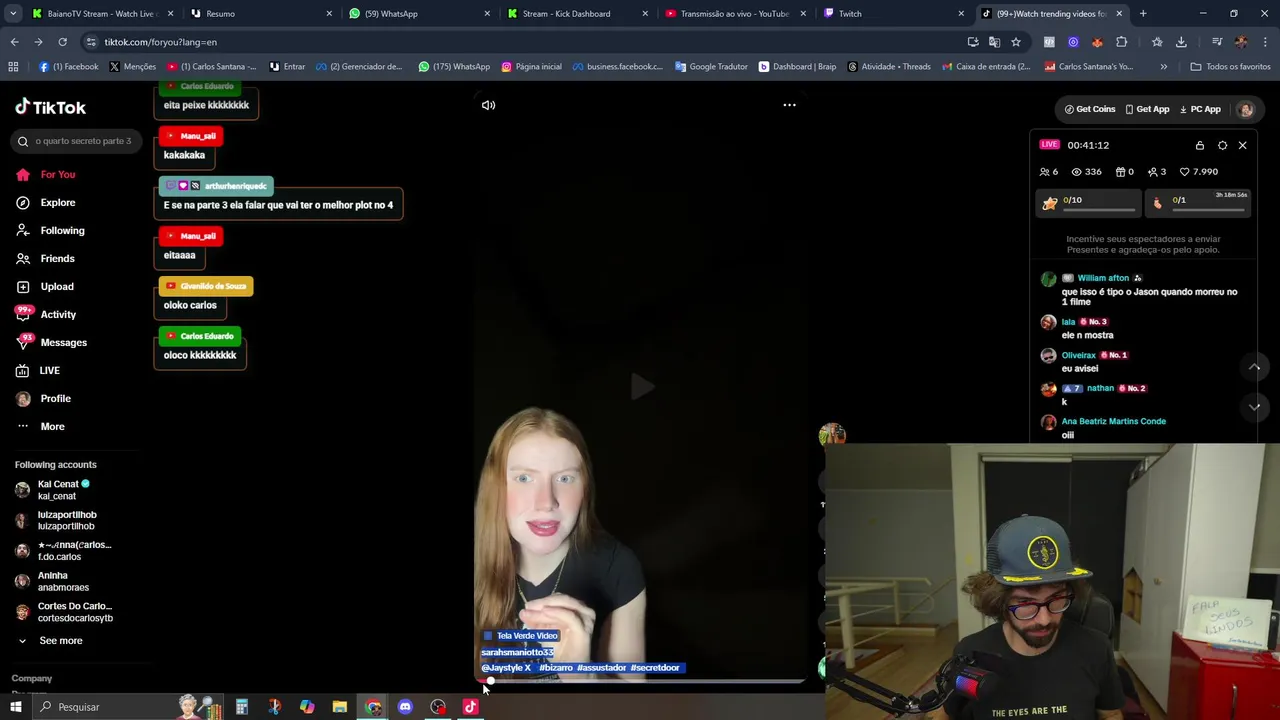1280x720 pixels.
Task: Click the video progress bar handle
Action: pyautogui.click(x=490, y=681)
